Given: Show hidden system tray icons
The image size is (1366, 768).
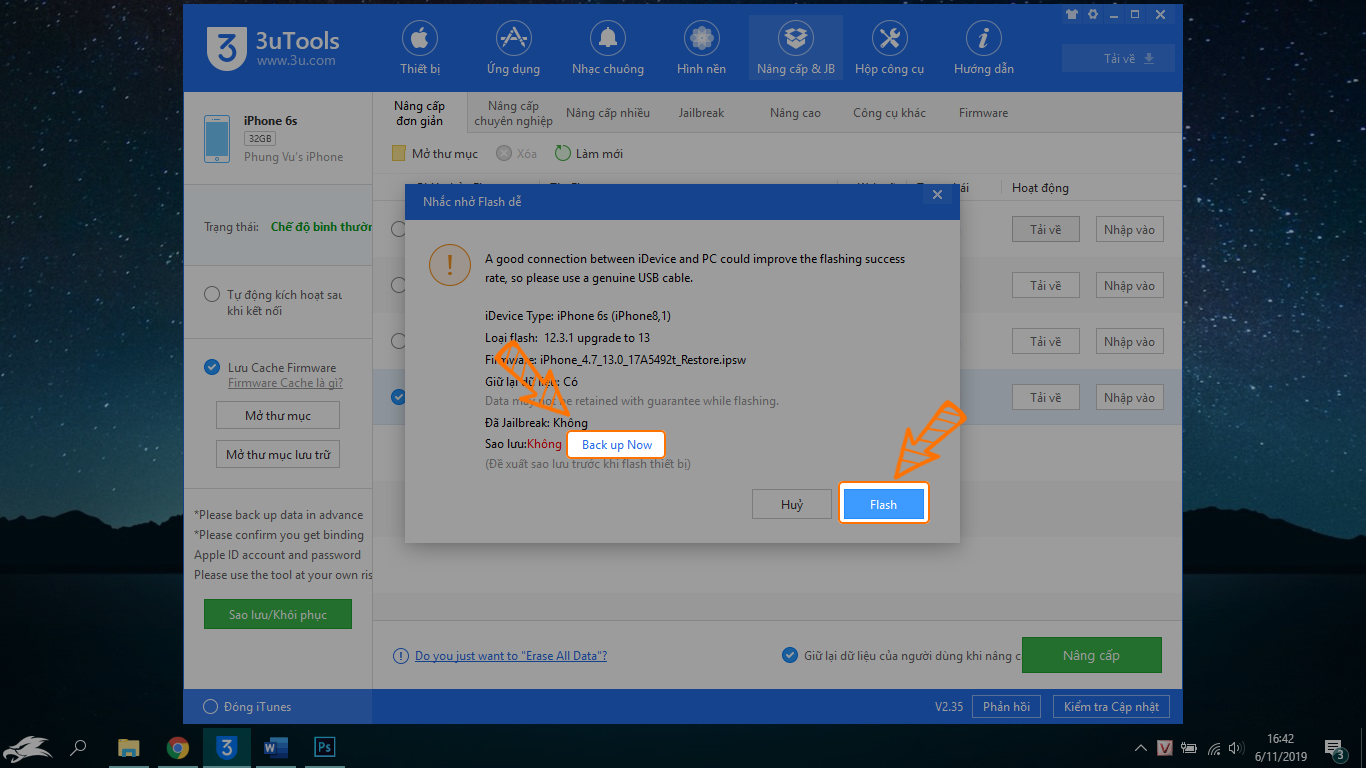Looking at the screenshot, I should 1141,748.
